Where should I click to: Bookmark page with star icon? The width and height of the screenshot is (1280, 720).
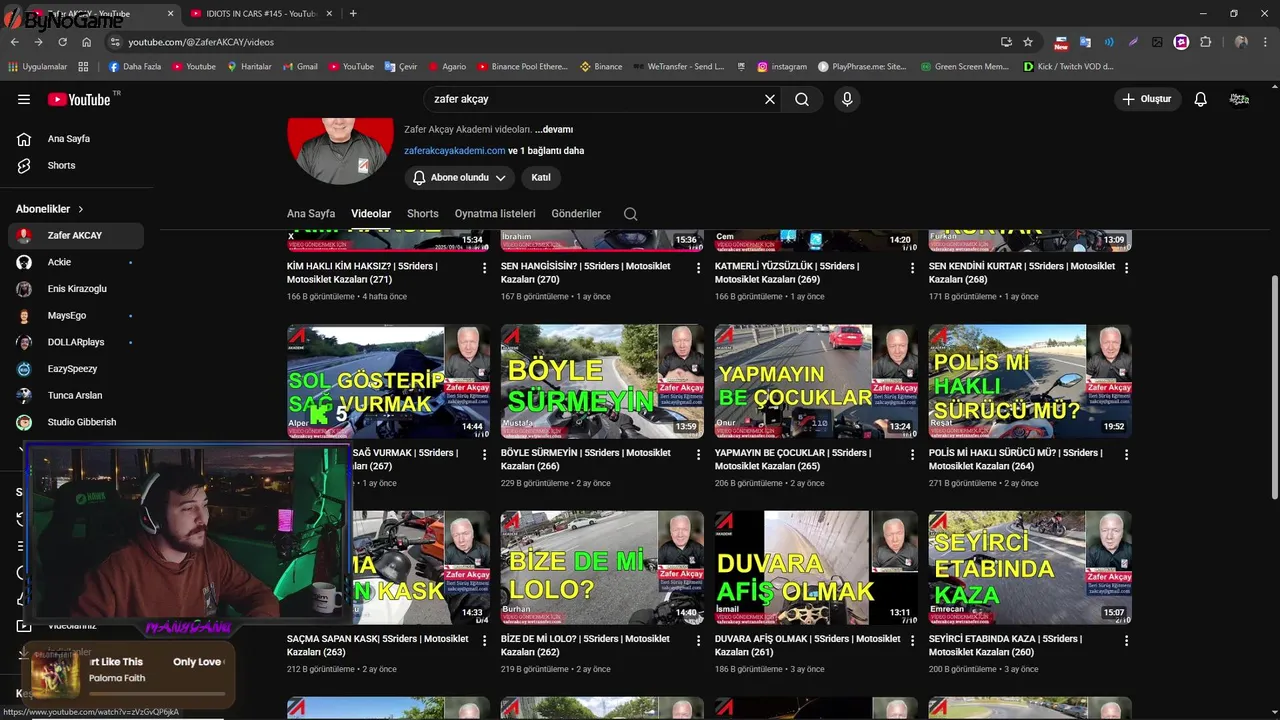[x=1028, y=42]
